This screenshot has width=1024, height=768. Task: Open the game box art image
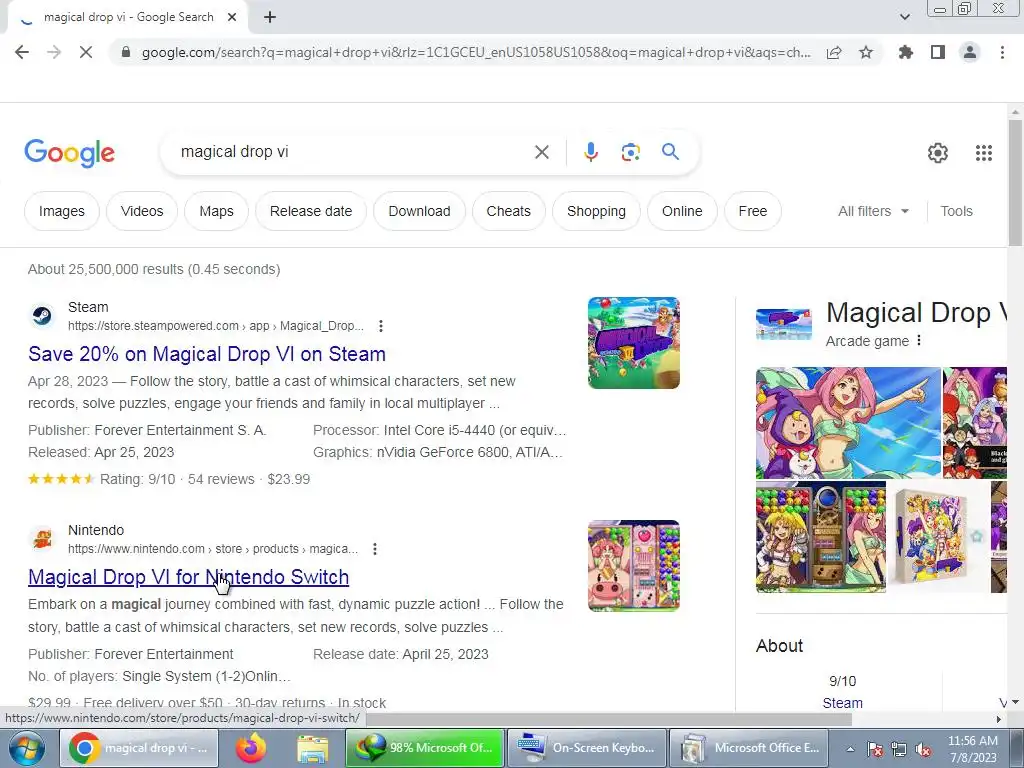coord(938,537)
